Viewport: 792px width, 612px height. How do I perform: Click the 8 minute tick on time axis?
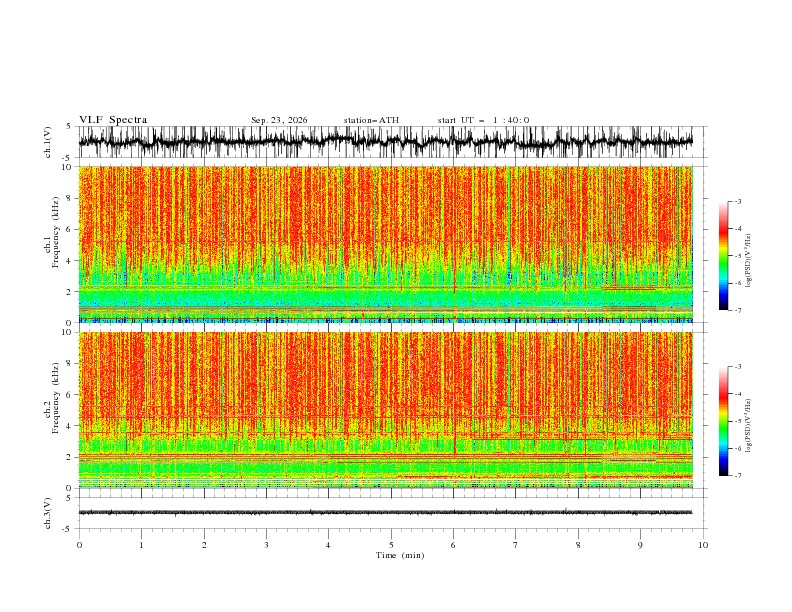[578, 545]
